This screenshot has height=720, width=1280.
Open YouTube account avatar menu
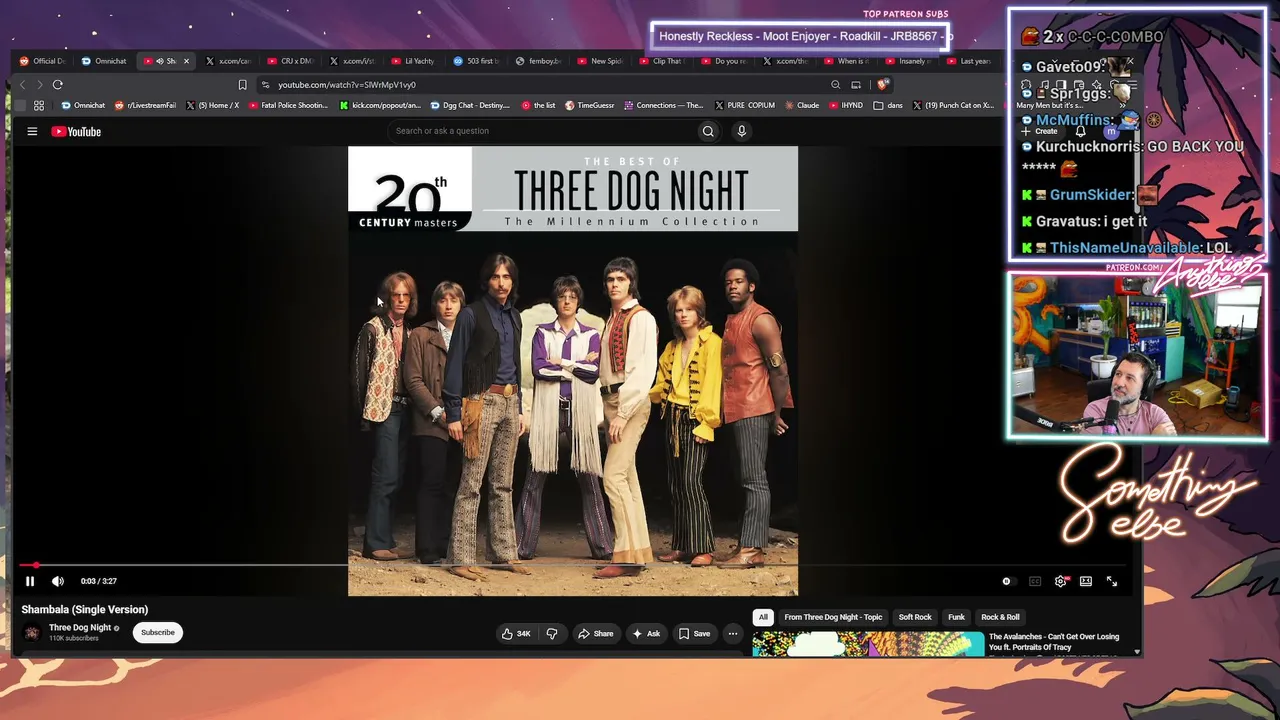(1110, 131)
